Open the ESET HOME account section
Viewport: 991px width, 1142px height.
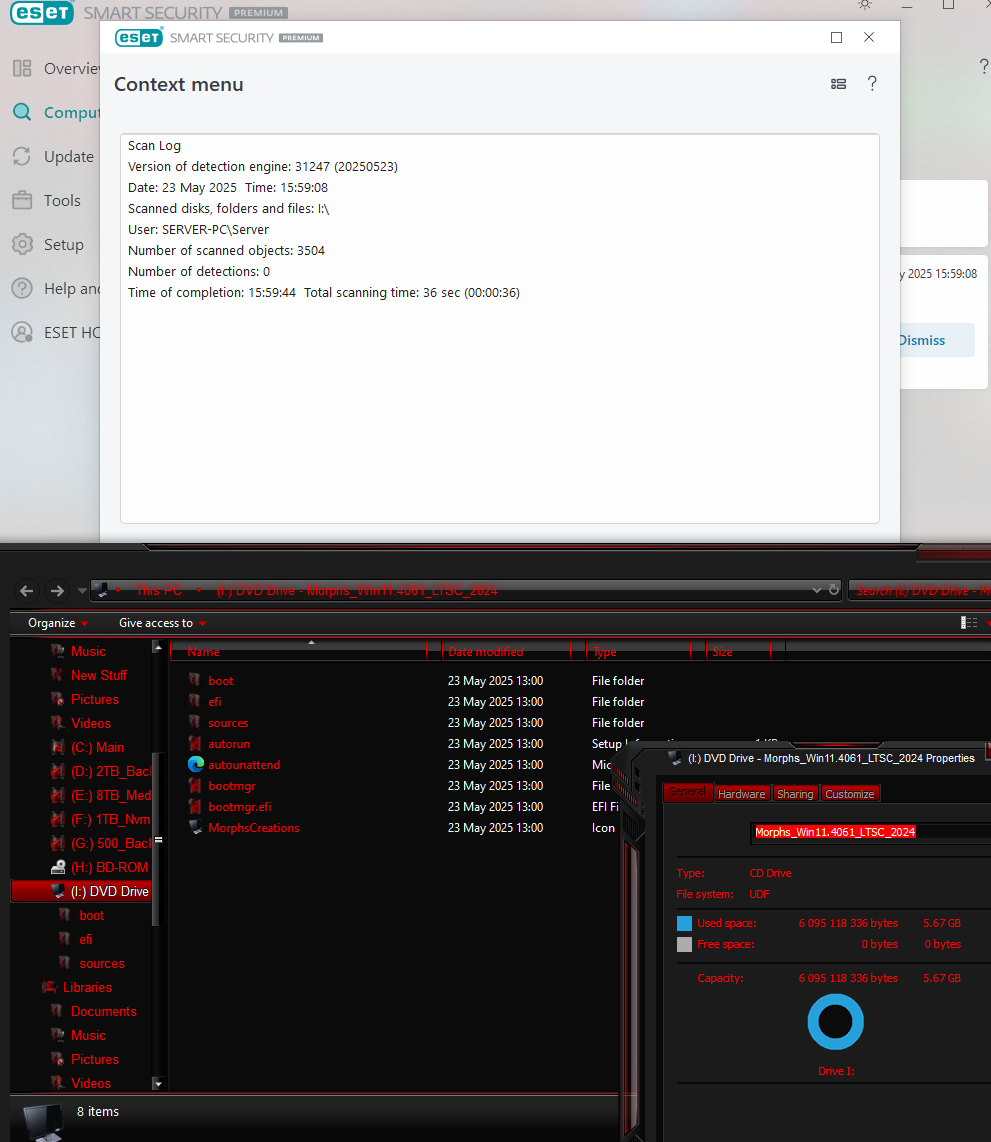pyautogui.click(x=56, y=332)
